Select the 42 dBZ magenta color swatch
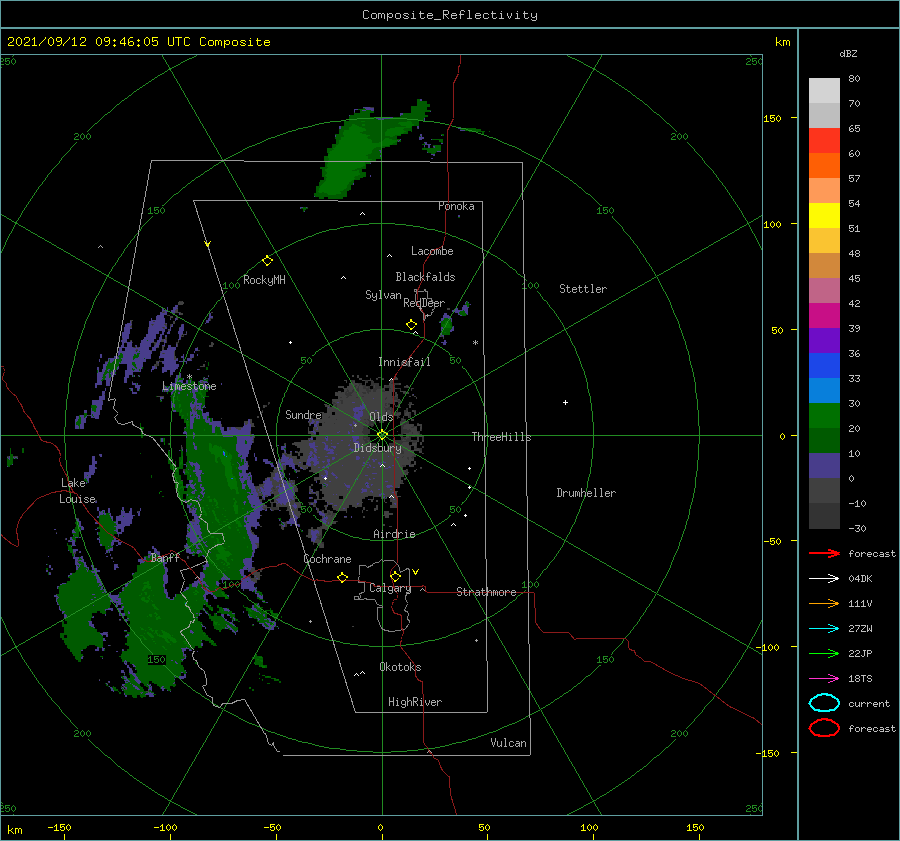 point(824,315)
